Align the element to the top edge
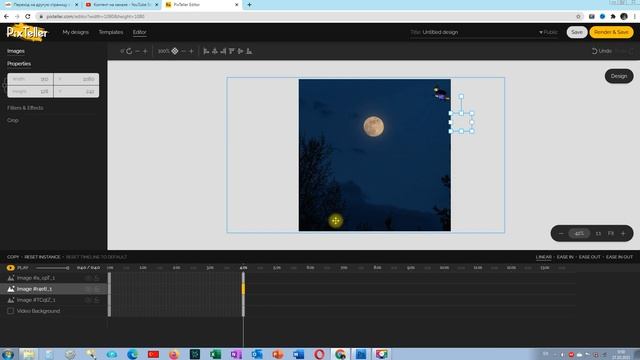This screenshot has height=360, width=640. (232, 51)
